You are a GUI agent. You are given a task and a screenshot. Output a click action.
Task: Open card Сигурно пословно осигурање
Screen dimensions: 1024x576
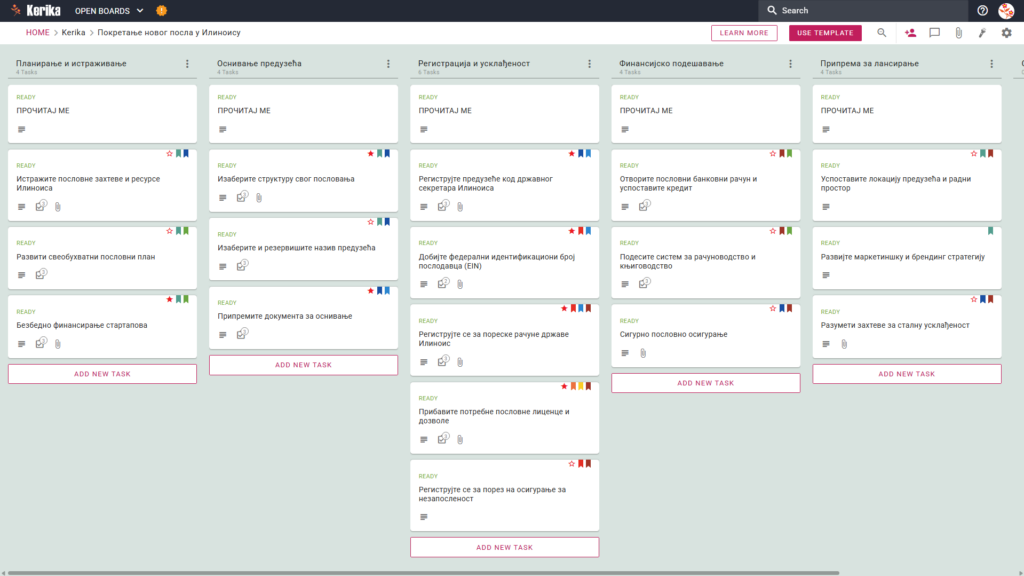click(x=706, y=336)
